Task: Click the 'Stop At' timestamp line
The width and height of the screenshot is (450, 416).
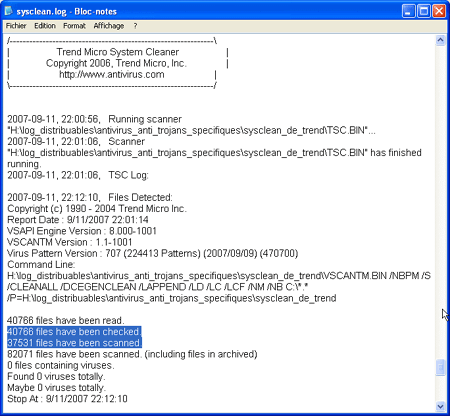Action: pos(67,399)
